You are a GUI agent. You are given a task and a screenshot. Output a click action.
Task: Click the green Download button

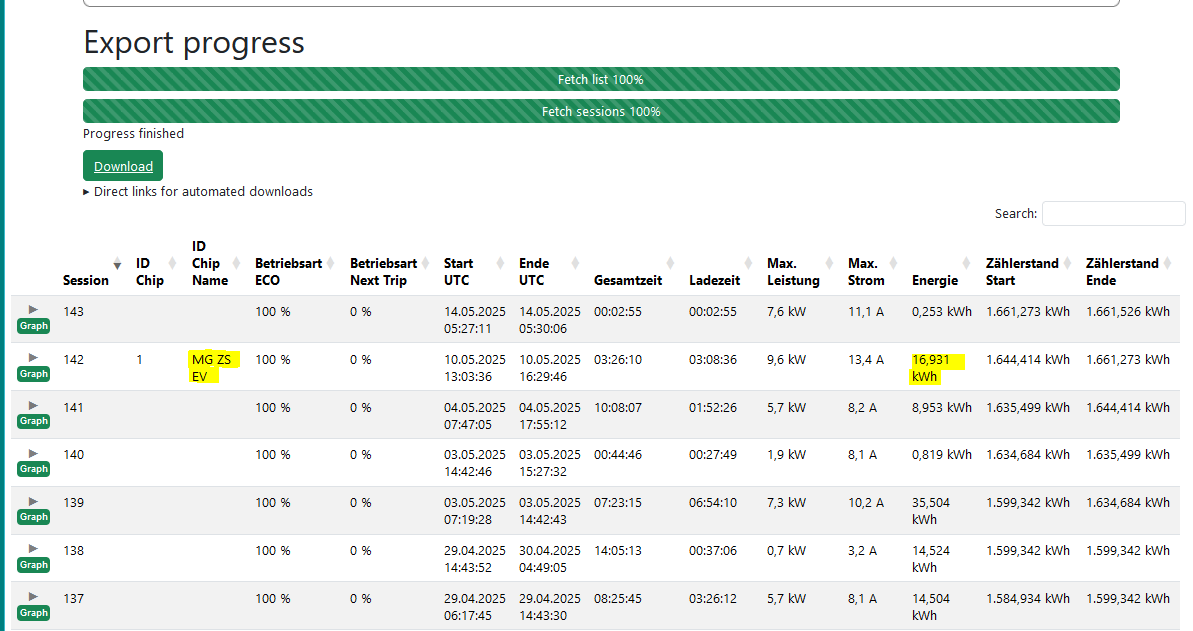pos(123,166)
